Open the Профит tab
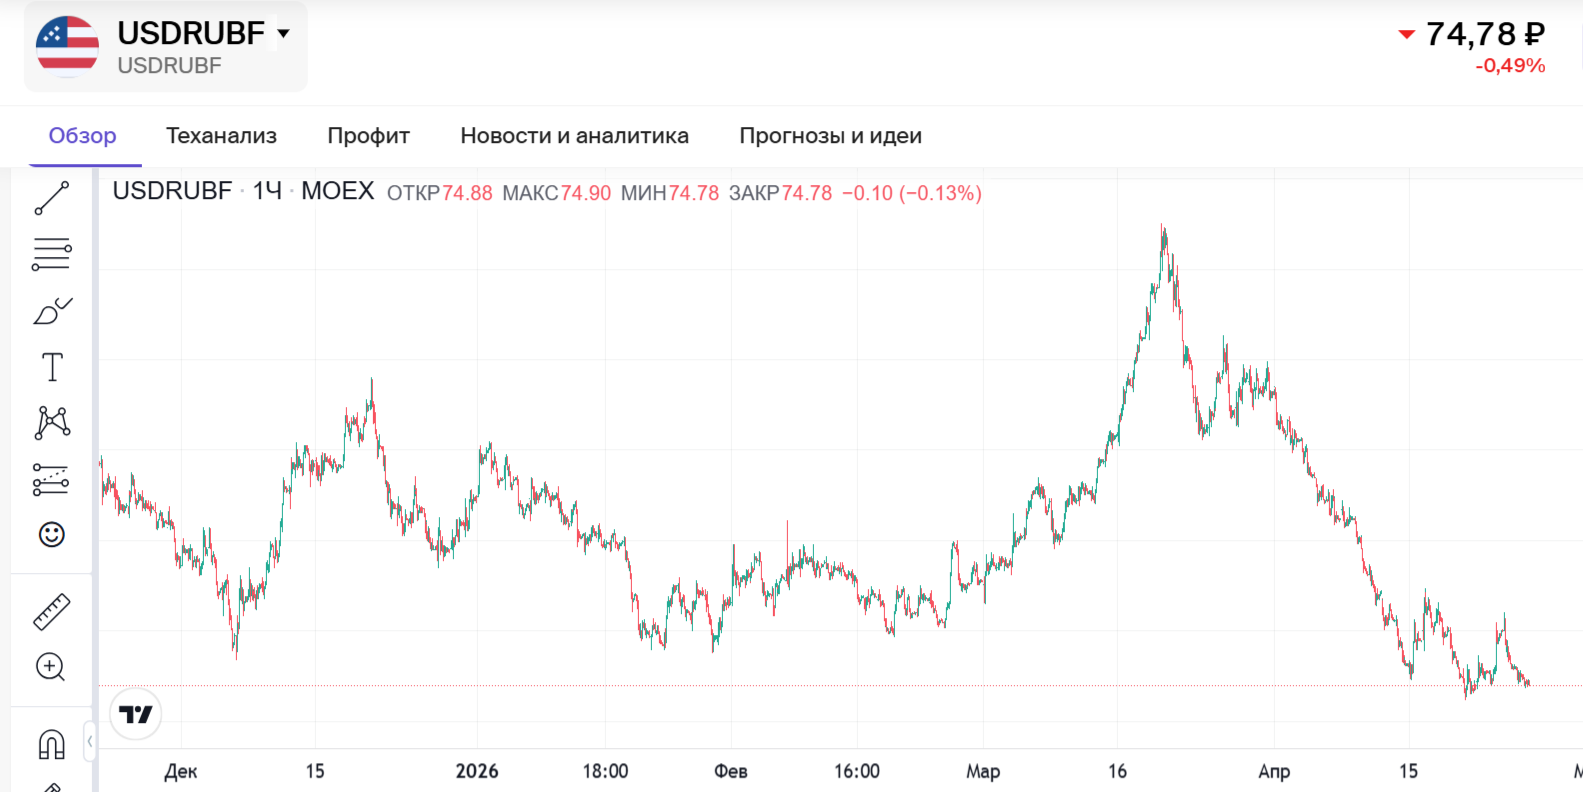 pyautogui.click(x=368, y=136)
